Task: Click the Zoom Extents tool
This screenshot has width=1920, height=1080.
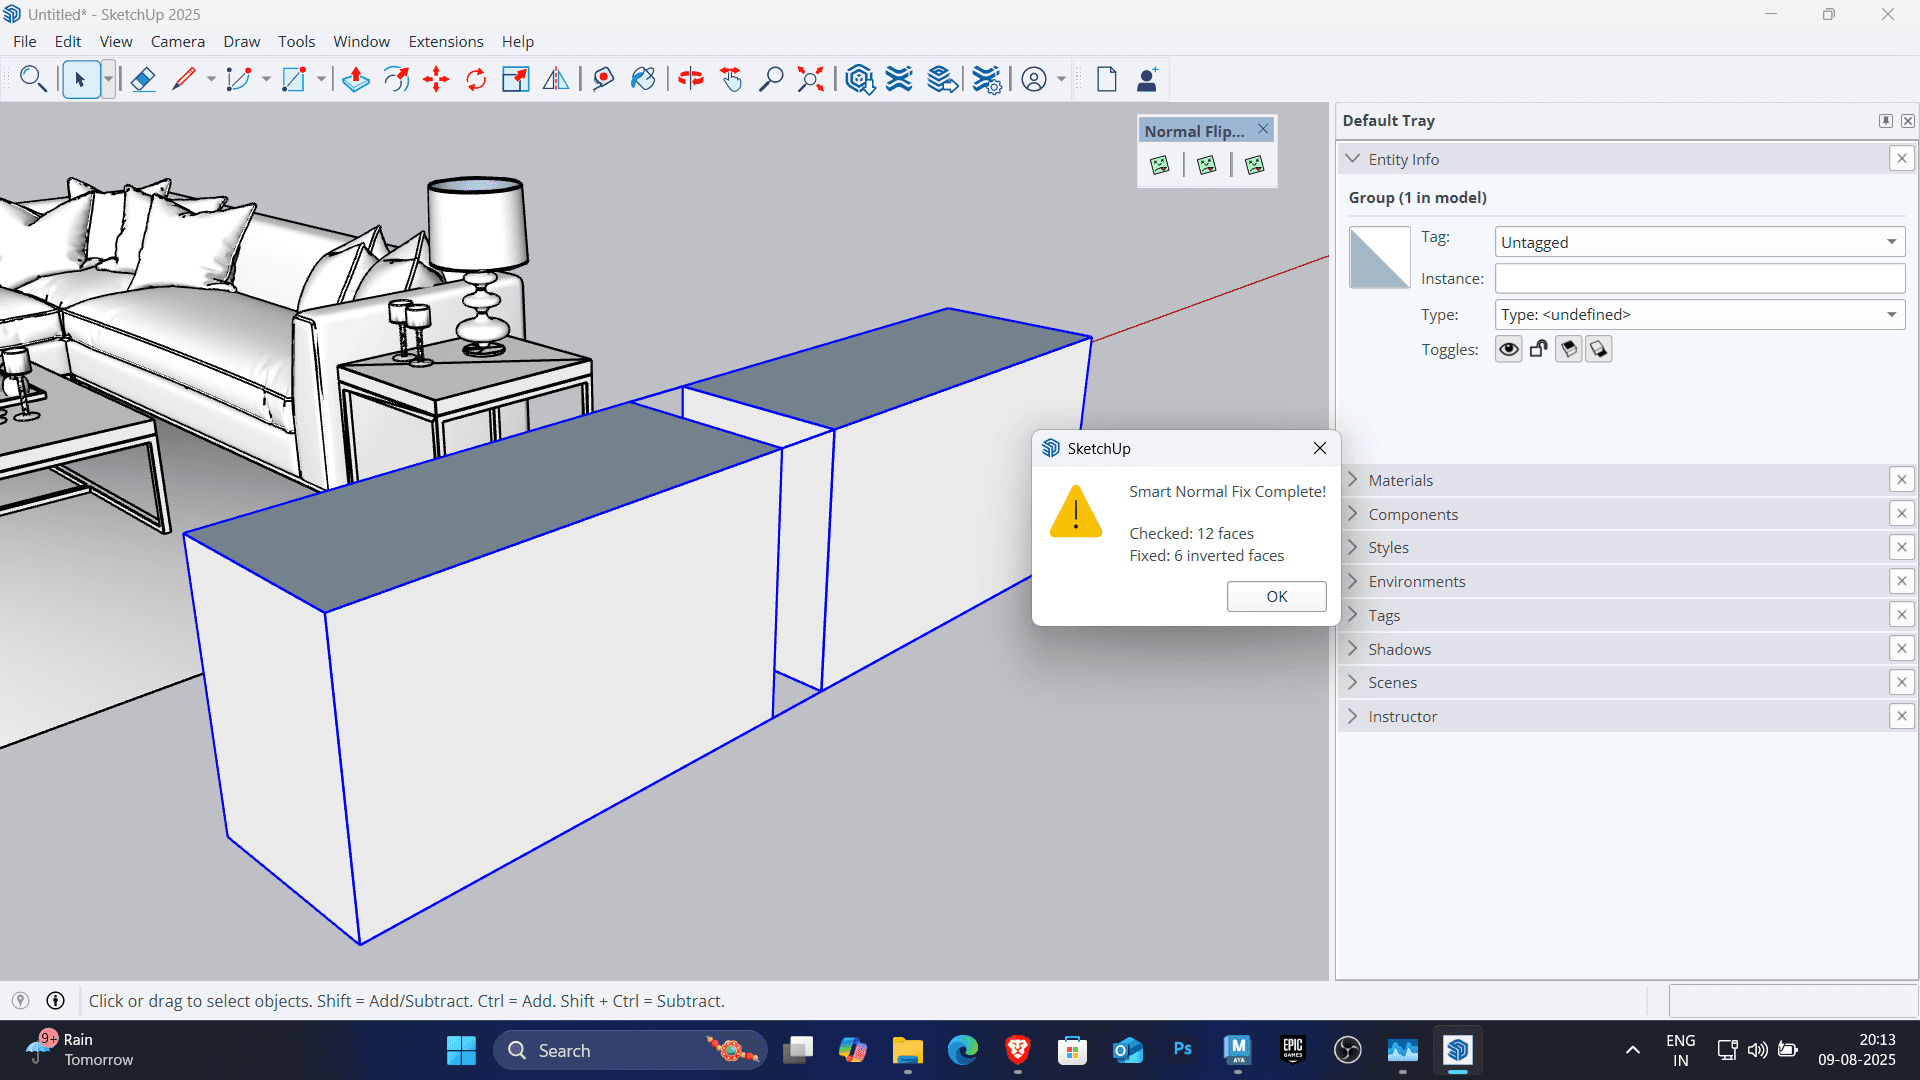Action: tap(810, 79)
